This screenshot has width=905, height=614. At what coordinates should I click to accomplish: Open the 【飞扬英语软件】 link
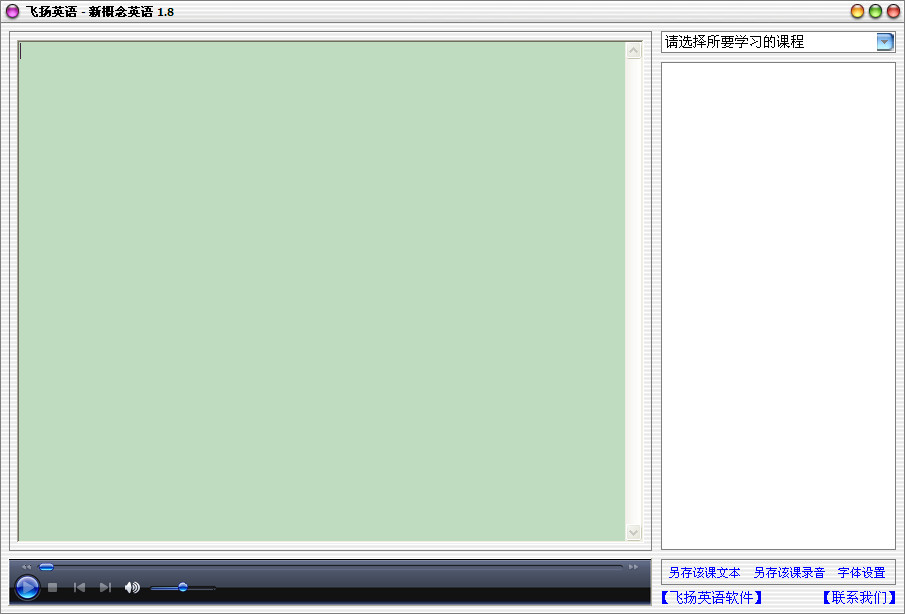pos(711,597)
